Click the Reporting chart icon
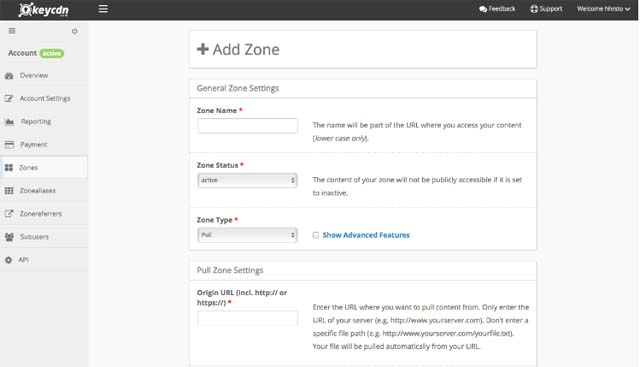Viewport: 640px width, 367px height. [x=9, y=122]
